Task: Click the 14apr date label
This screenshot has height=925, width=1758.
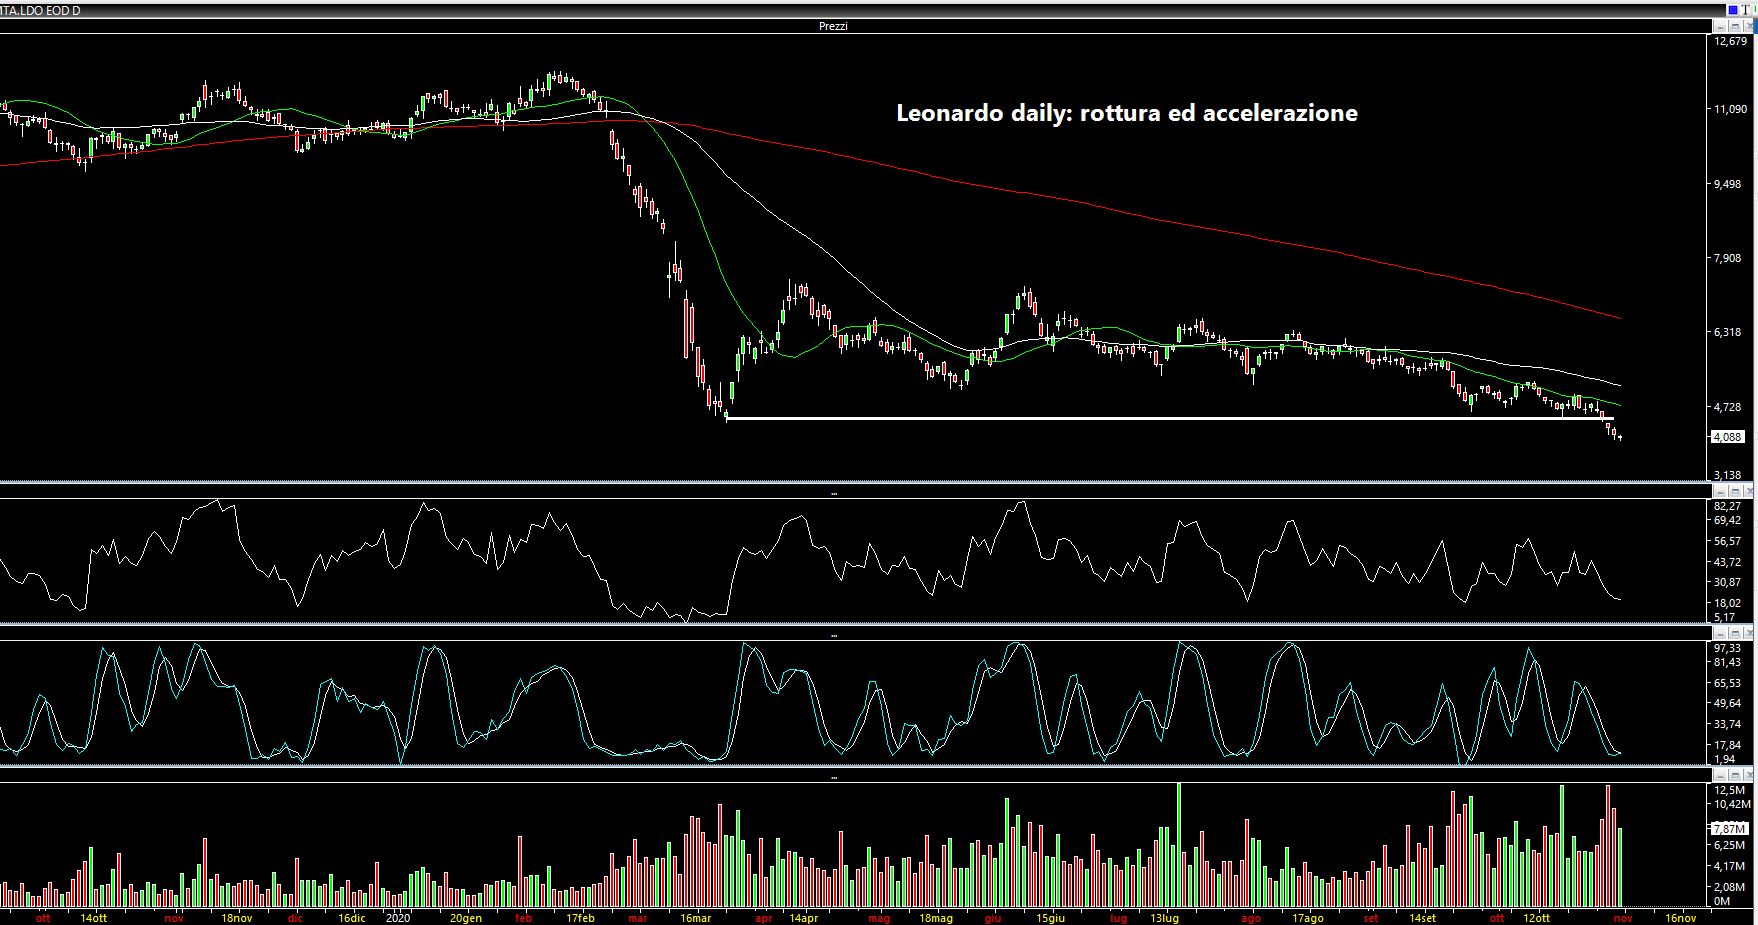Action: tap(803, 917)
